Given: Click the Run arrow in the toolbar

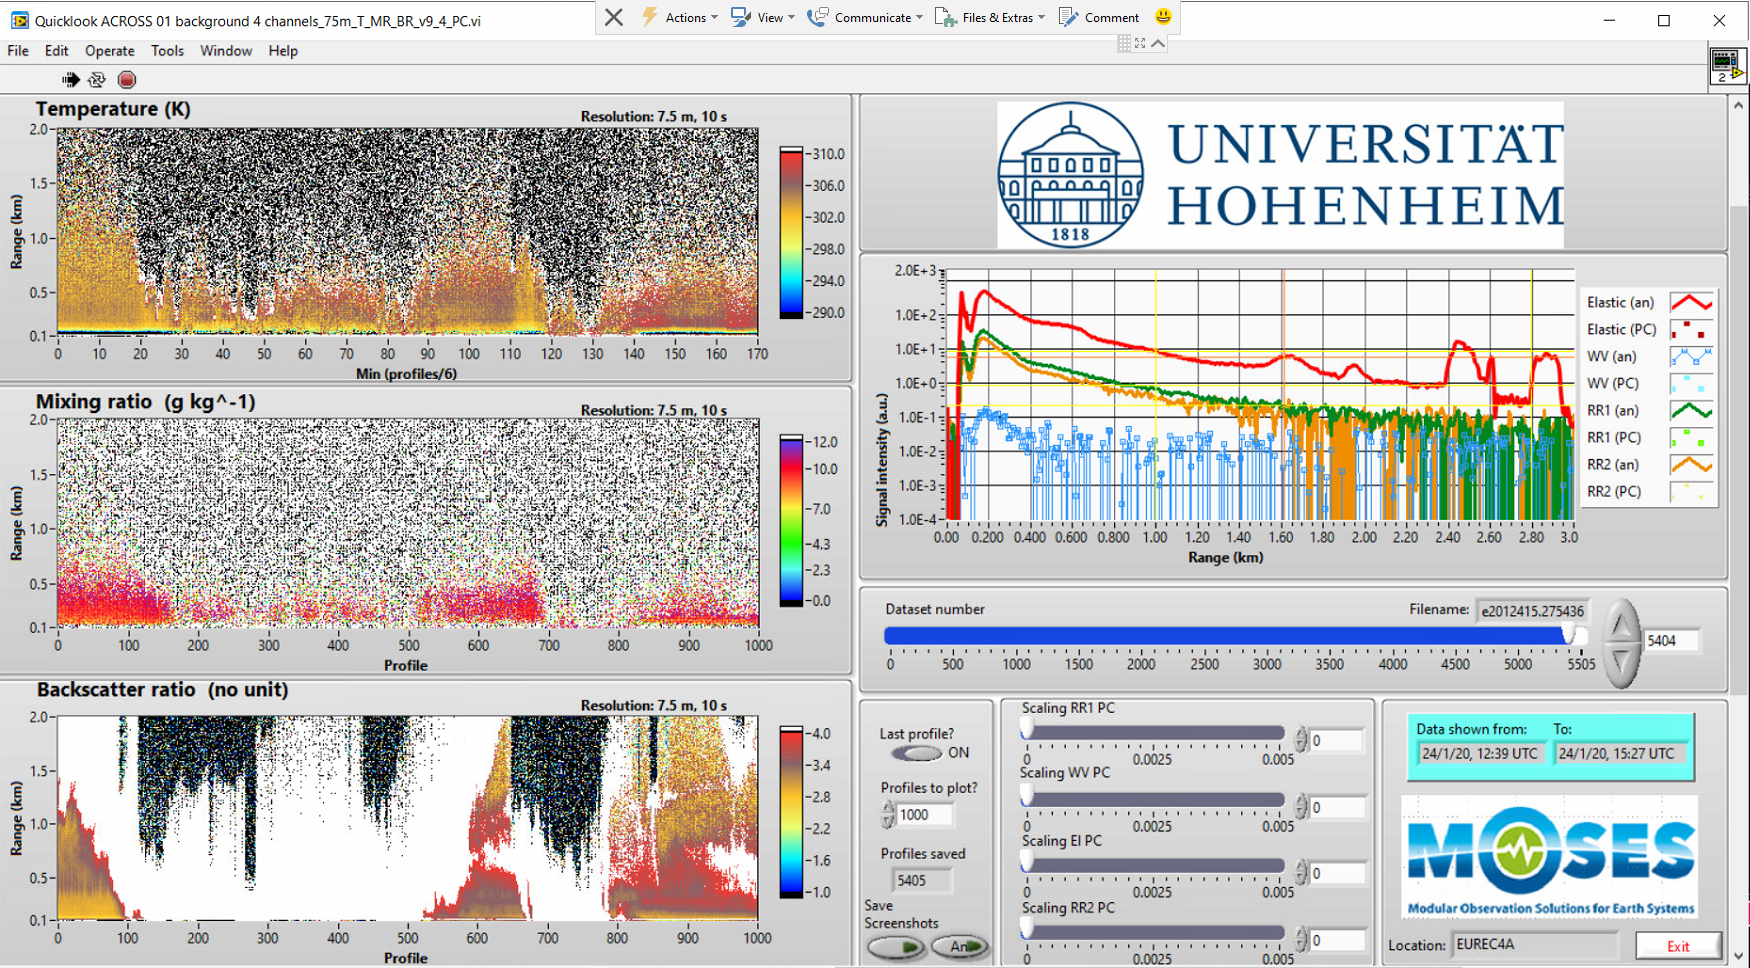Looking at the screenshot, I should pos(70,80).
